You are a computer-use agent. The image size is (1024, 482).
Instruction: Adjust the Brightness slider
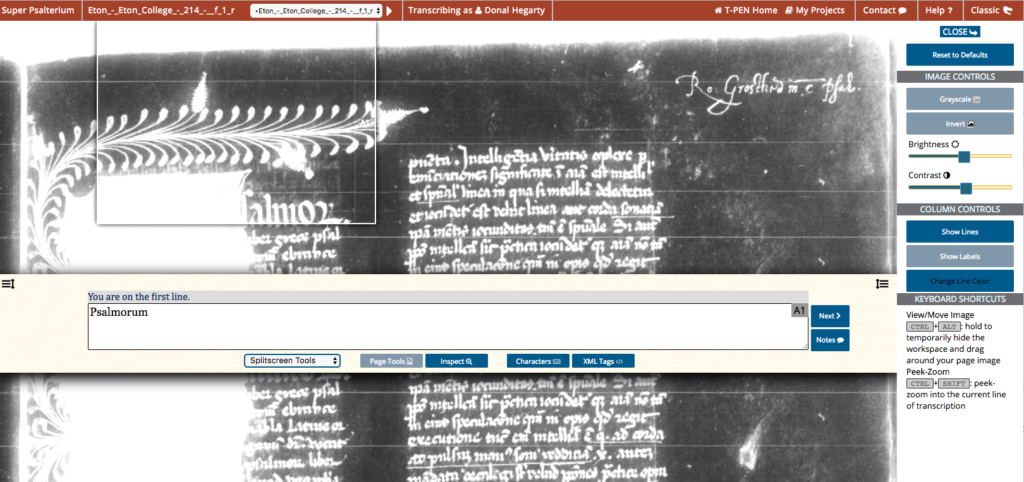click(963, 157)
